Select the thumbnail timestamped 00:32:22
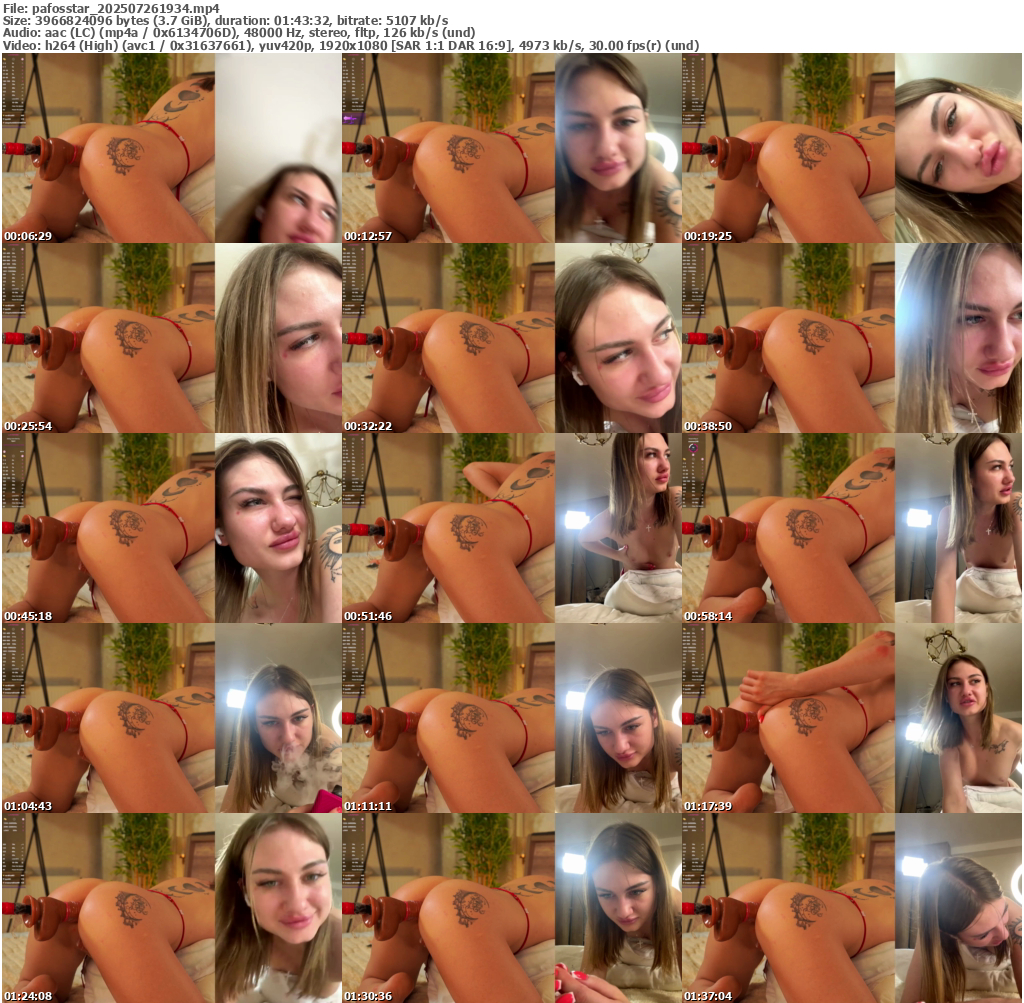Viewport: 1024px width, 1003px height. pyautogui.click(x=511, y=338)
